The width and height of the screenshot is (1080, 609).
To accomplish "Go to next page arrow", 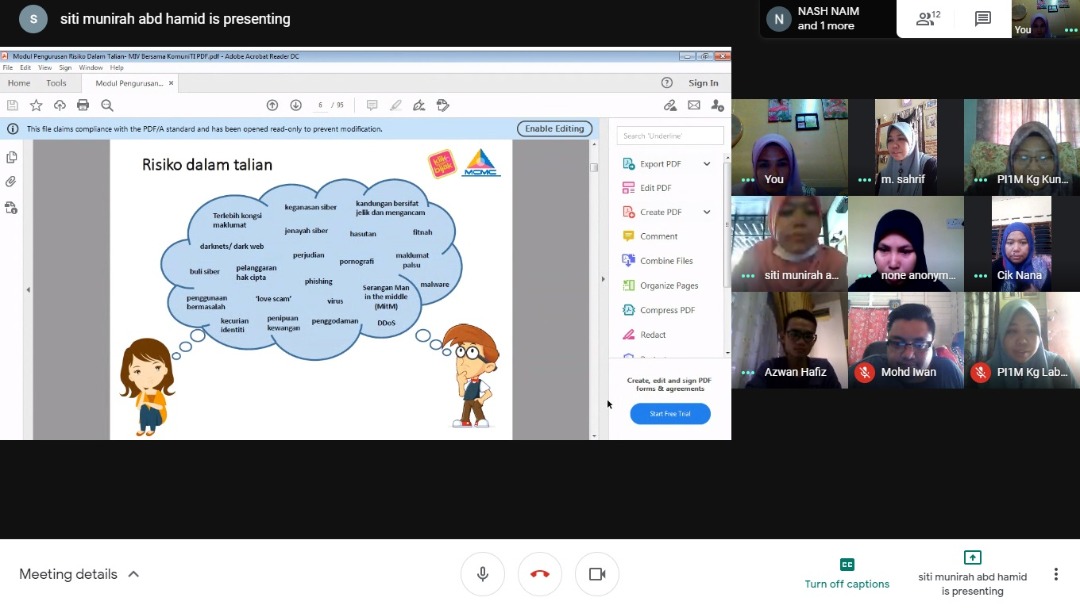I will coord(296,105).
